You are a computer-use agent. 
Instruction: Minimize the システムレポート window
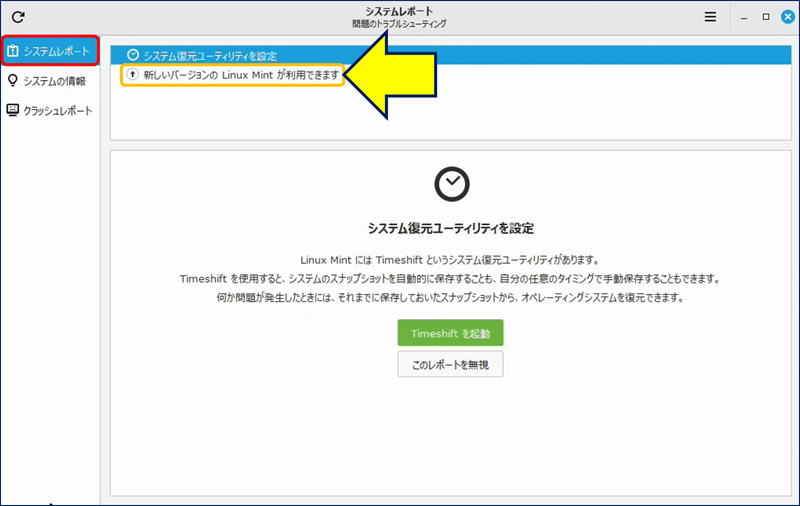(x=744, y=17)
